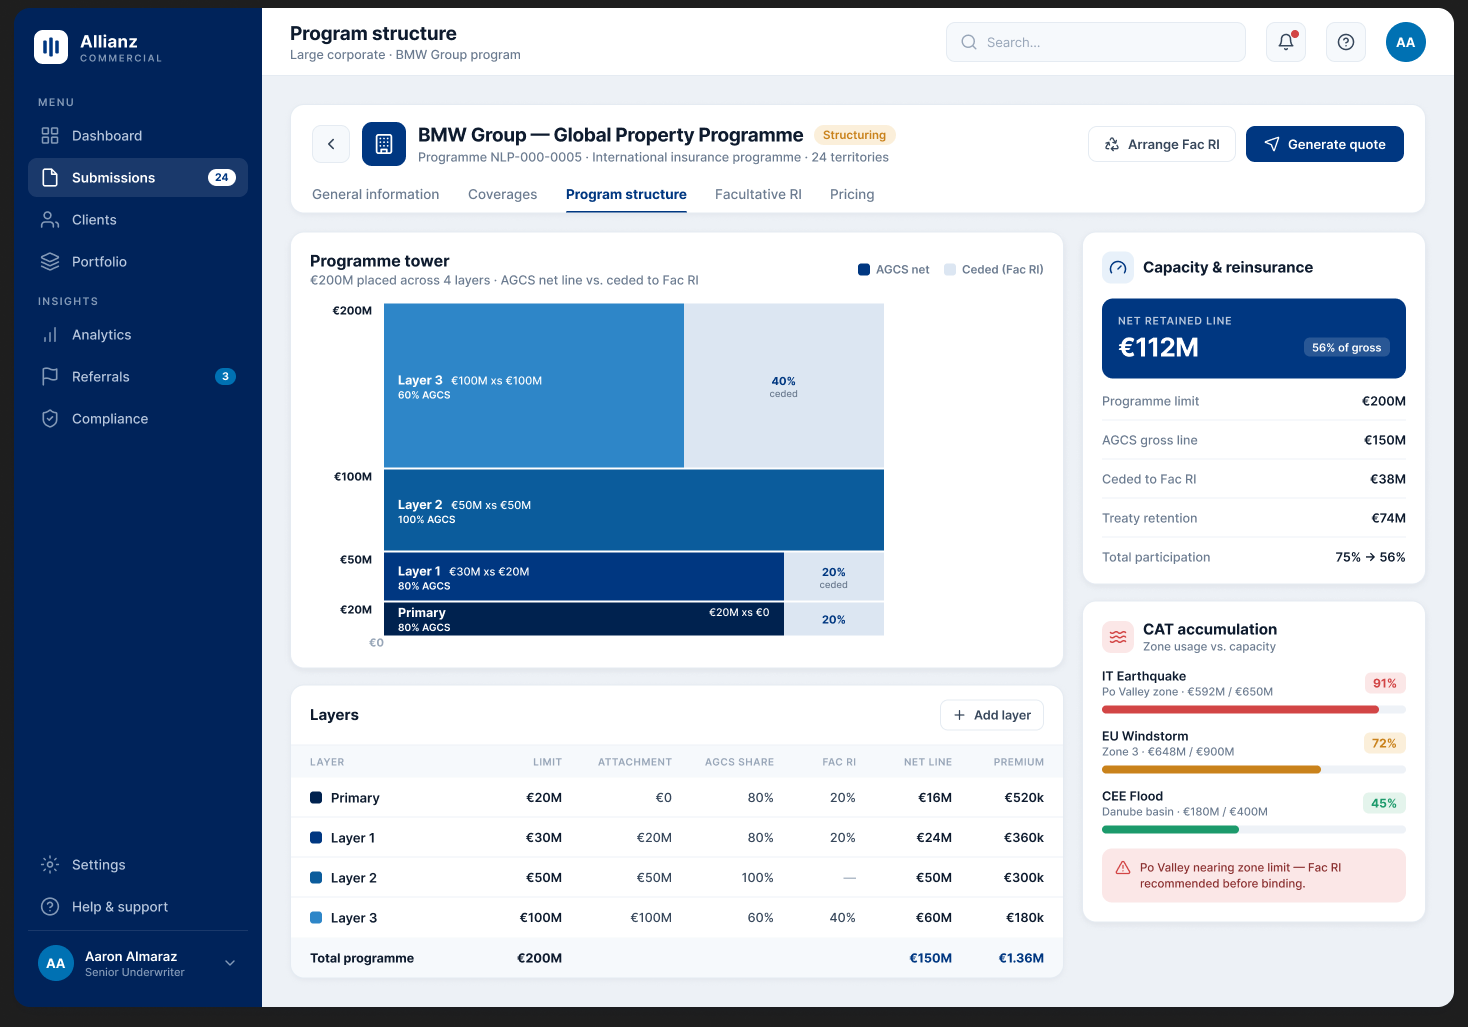Click the BMW Group building icon
Screen dimensions: 1468x1027
tap(384, 144)
